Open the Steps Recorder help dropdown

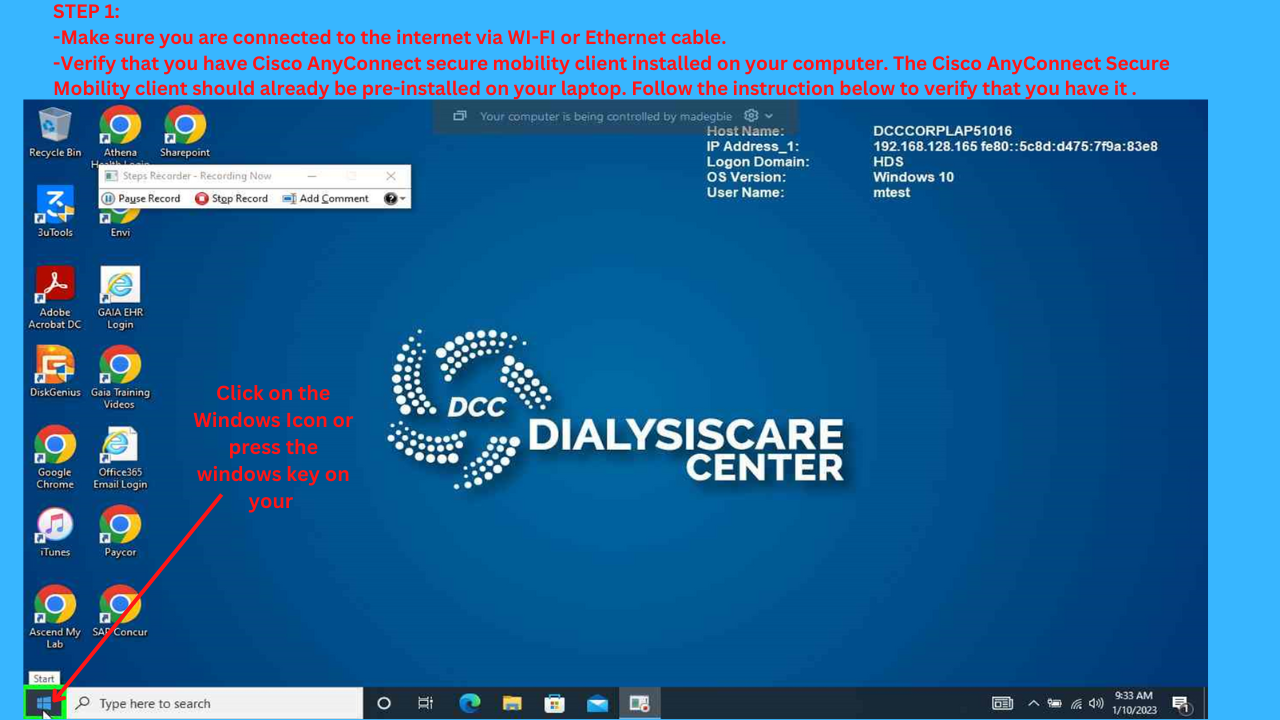[395, 199]
